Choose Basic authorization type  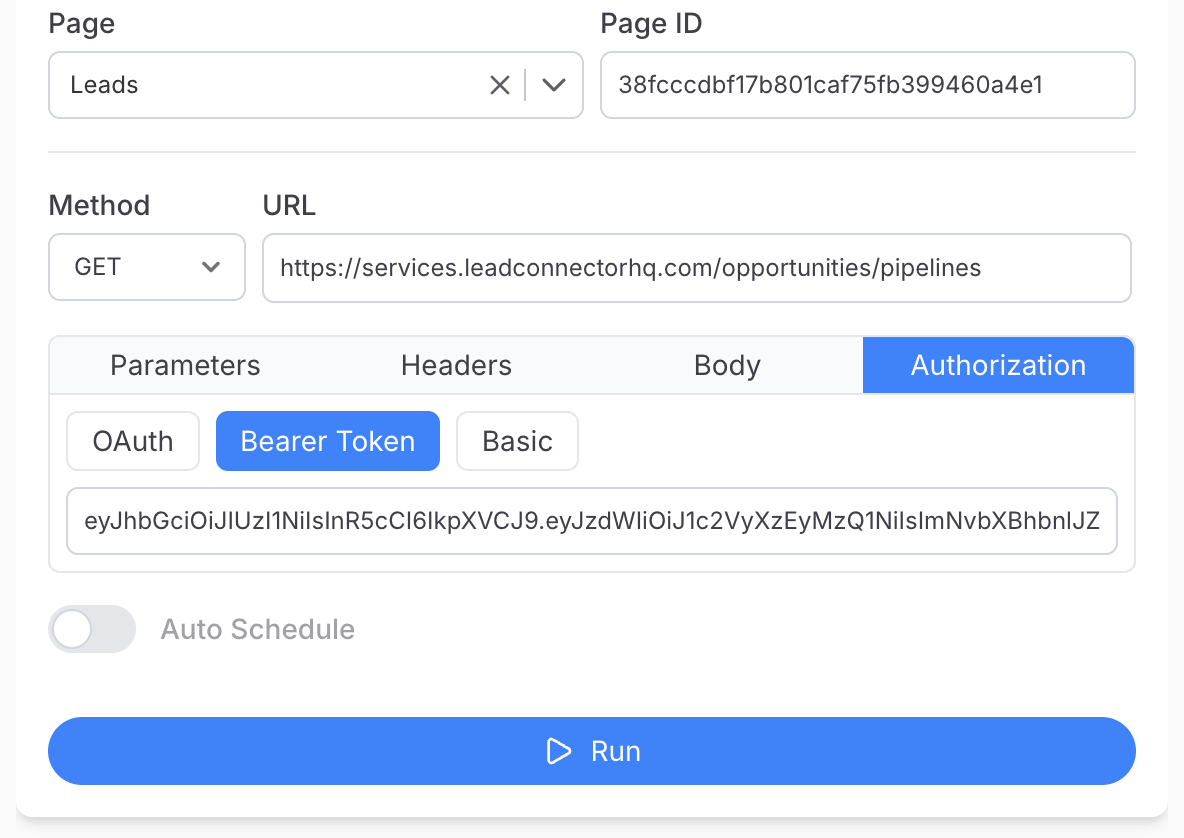[x=517, y=441]
